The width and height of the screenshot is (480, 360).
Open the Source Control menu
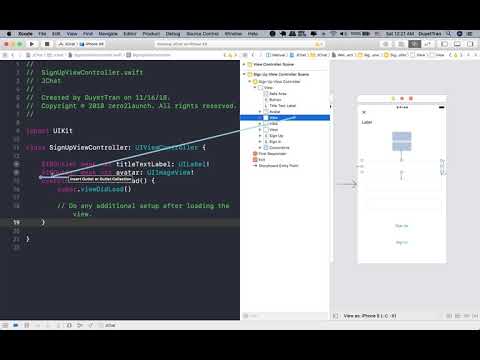coord(202,34)
